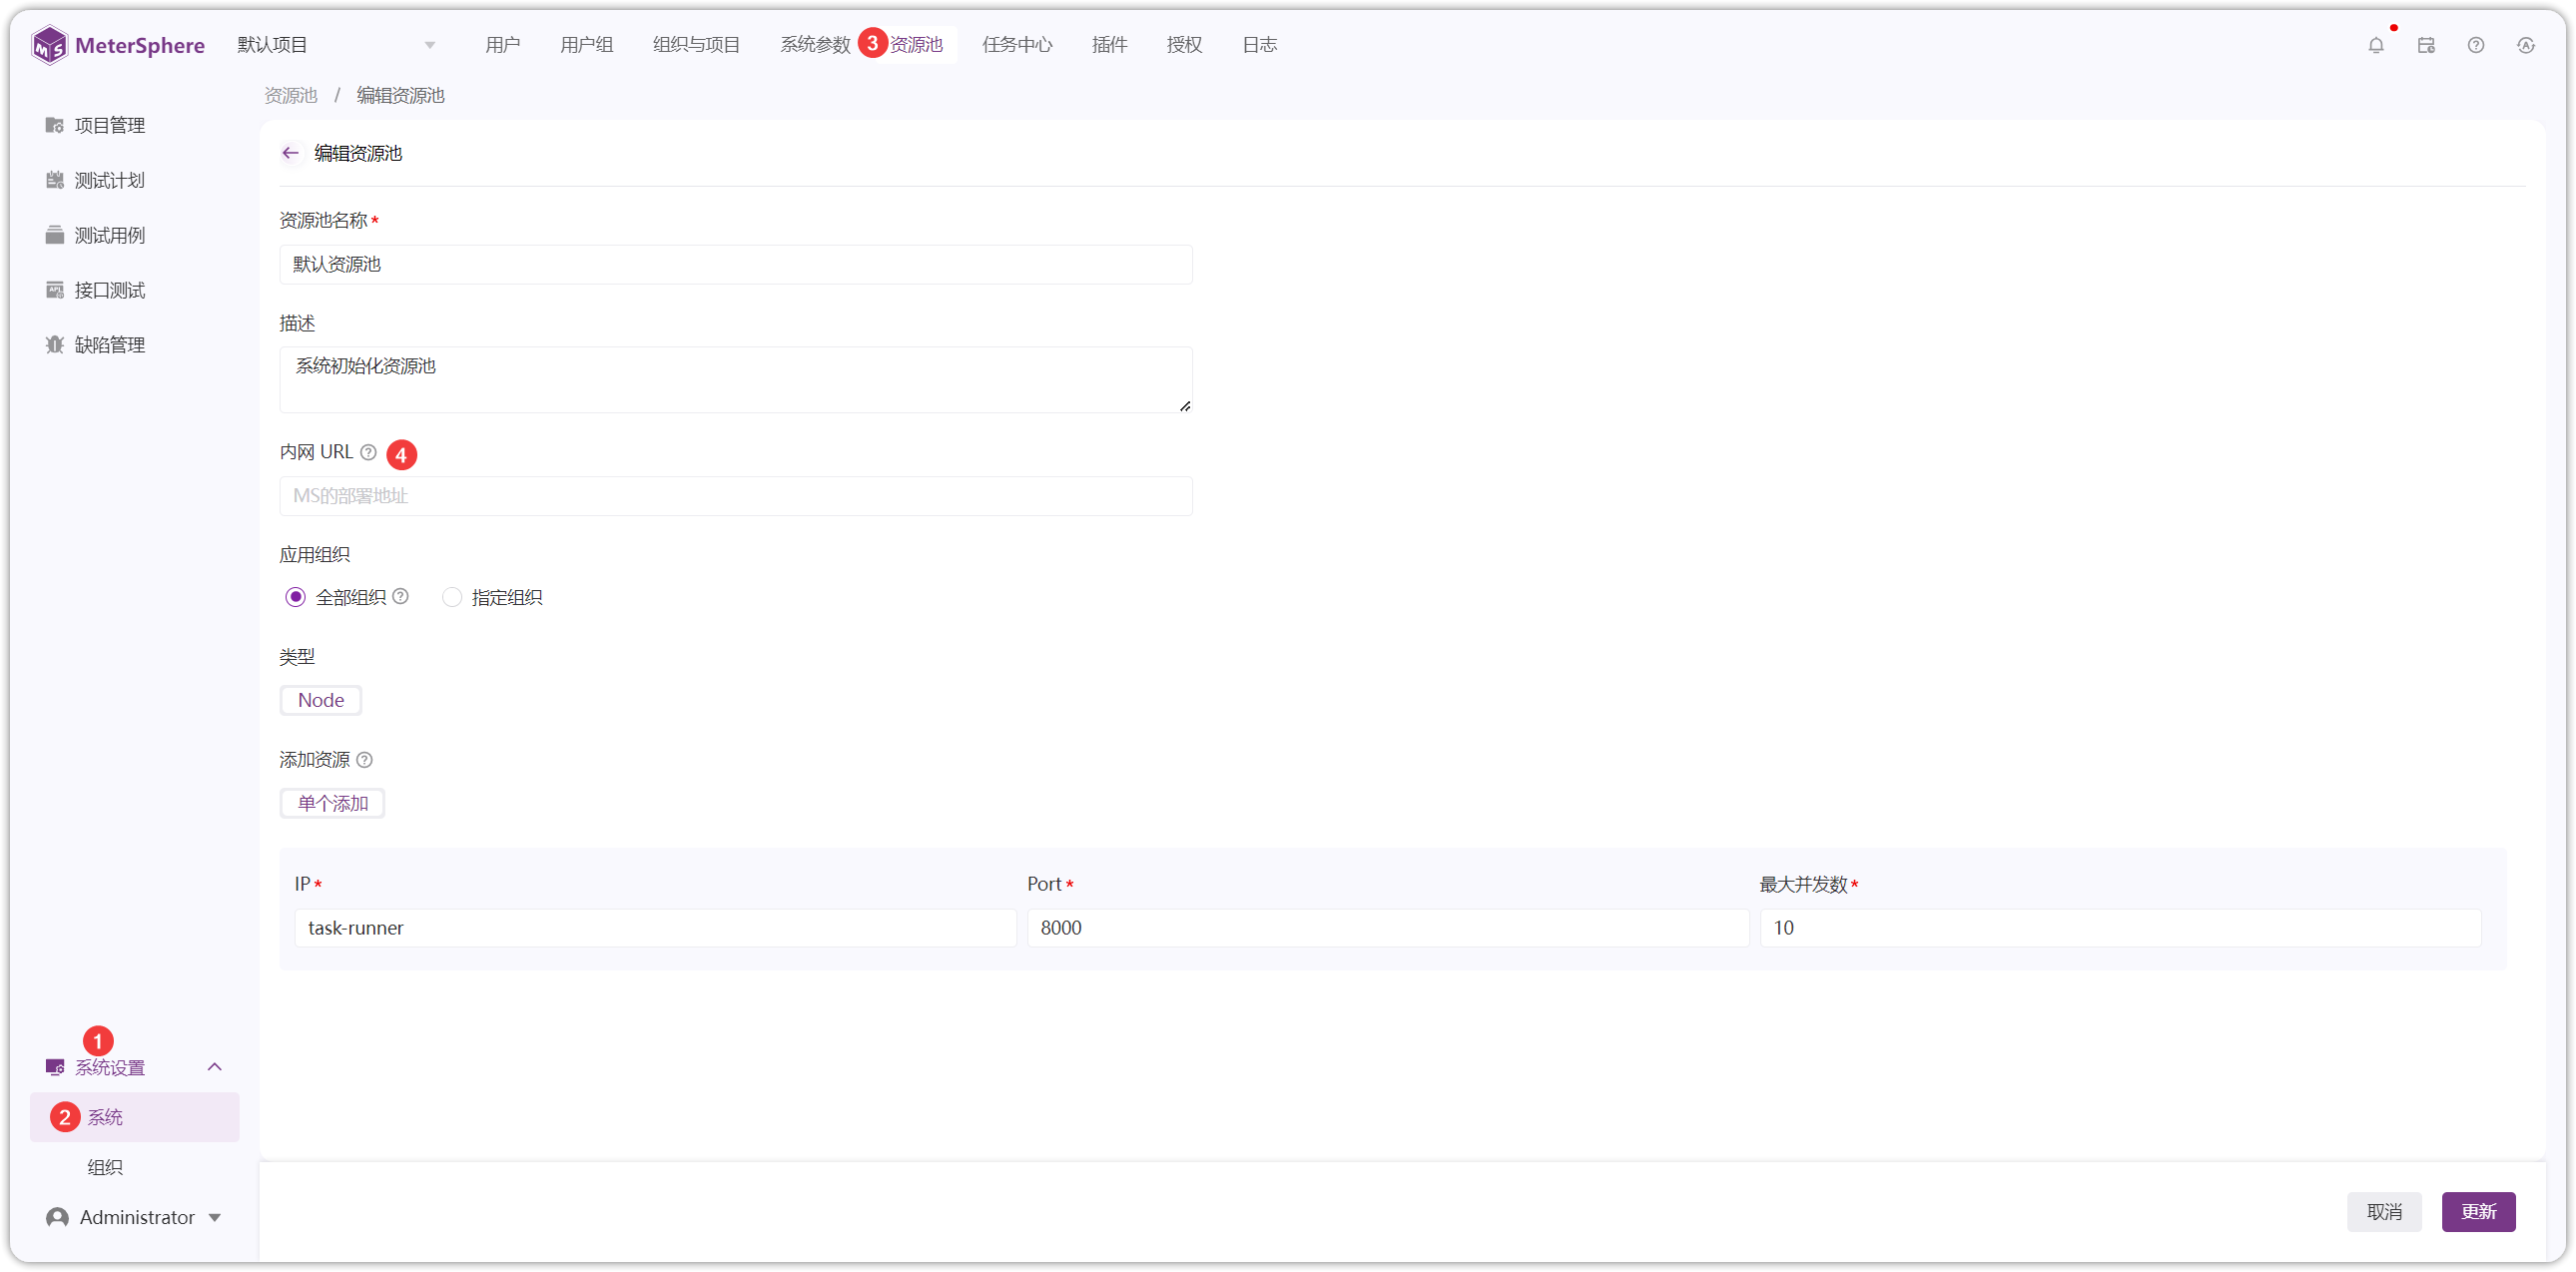The height and width of the screenshot is (1272, 2576).
Task: Switch to the 授权 tab
Action: point(1184,45)
